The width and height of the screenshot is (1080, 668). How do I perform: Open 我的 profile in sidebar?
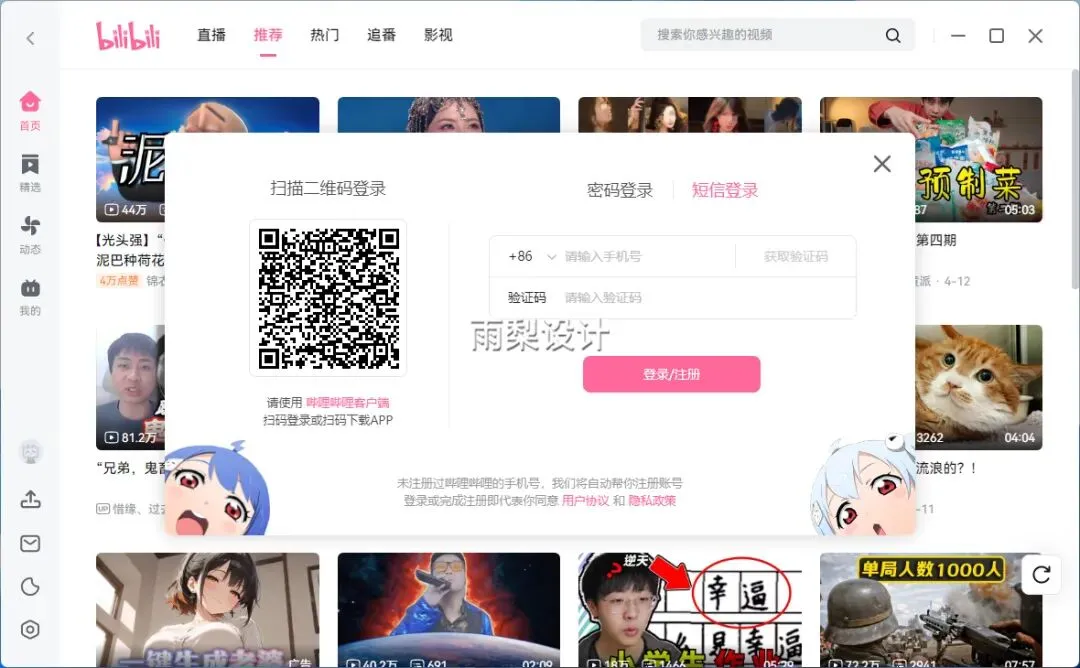coord(30,297)
